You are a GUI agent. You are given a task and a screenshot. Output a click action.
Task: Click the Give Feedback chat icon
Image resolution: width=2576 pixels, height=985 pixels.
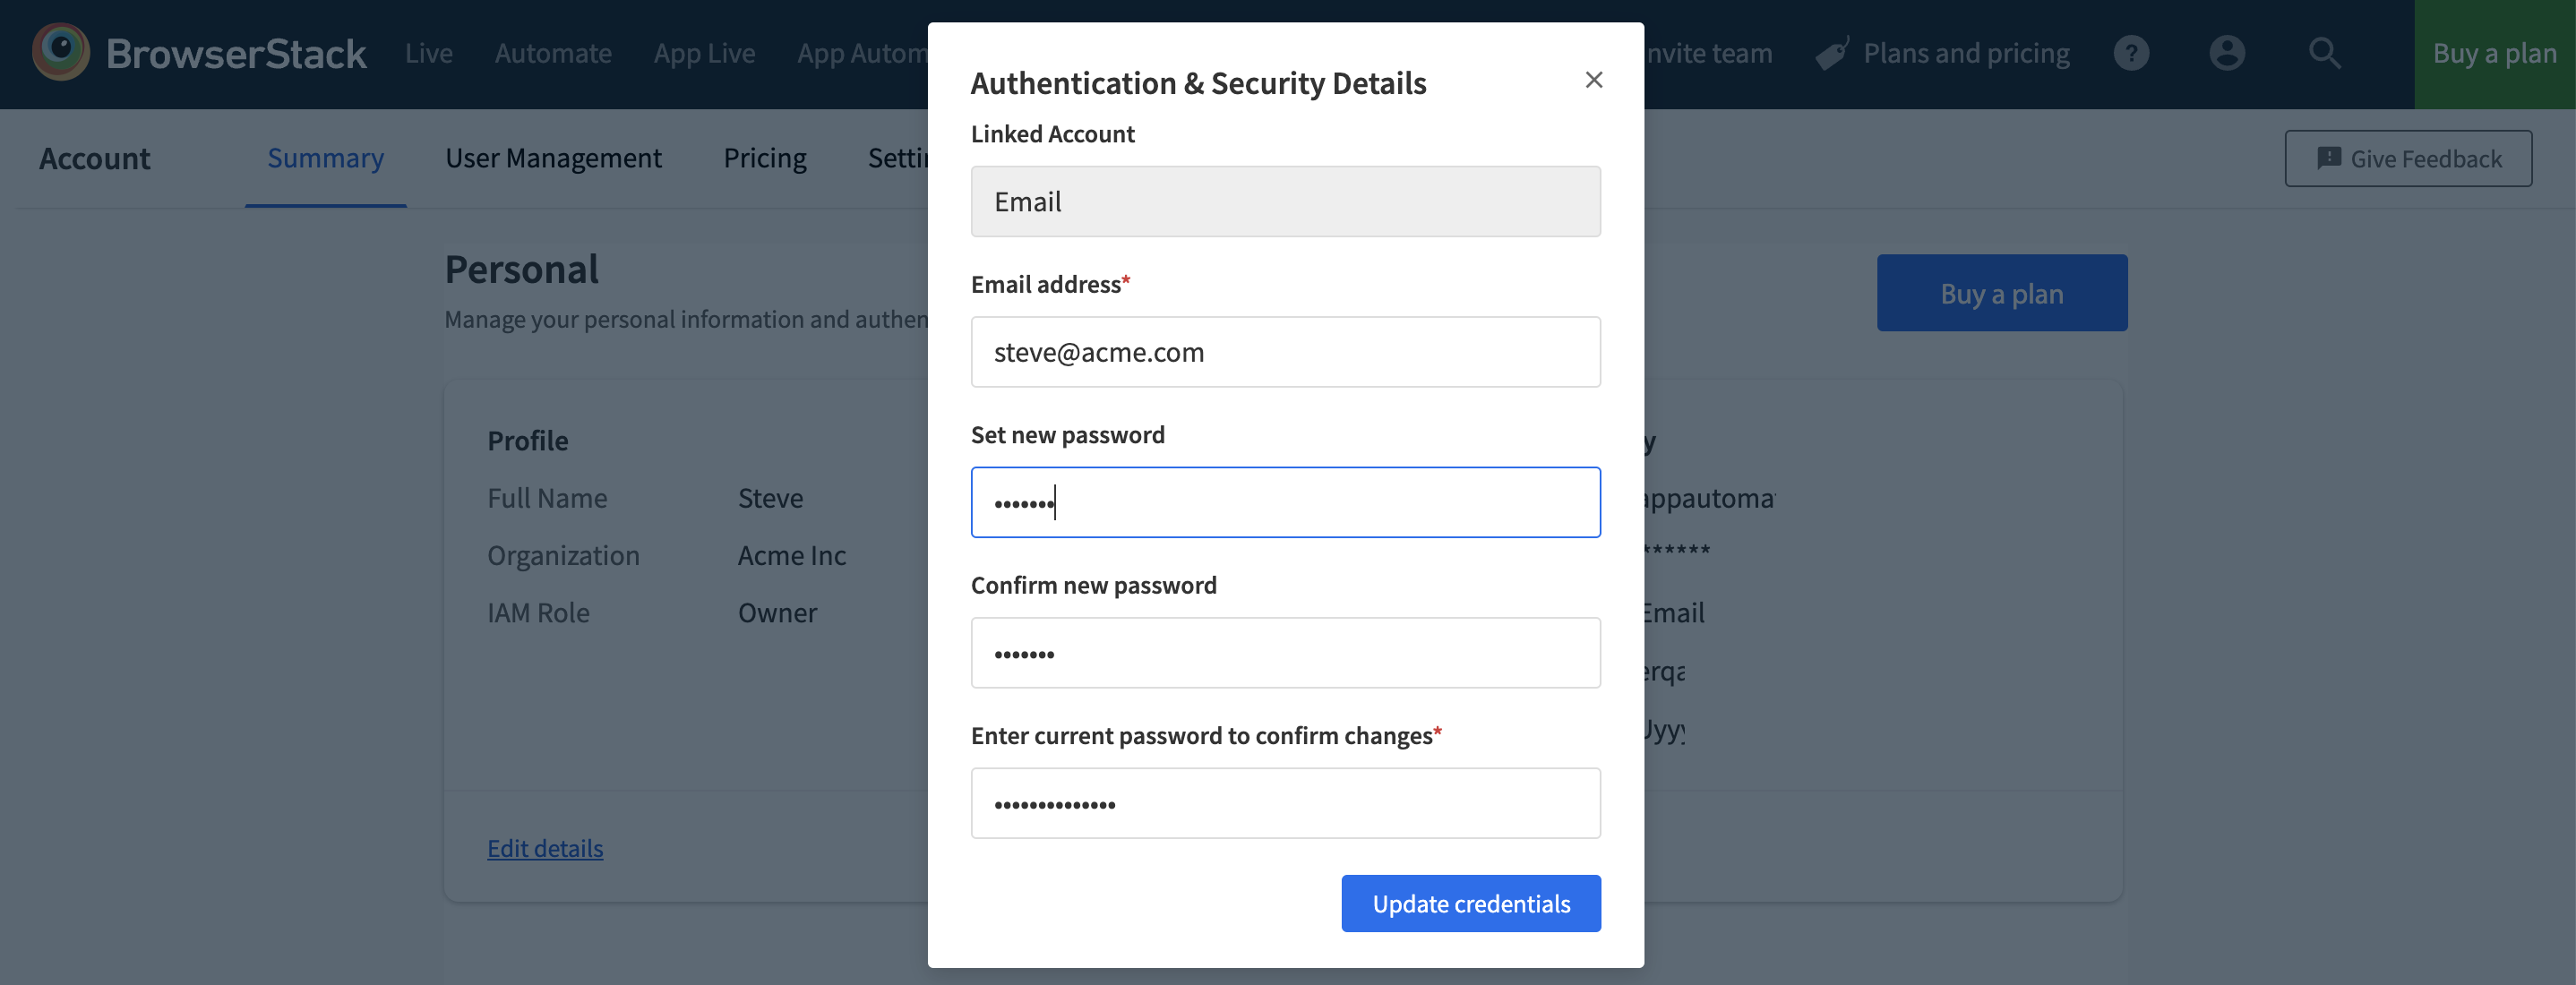coord(2329,158)
